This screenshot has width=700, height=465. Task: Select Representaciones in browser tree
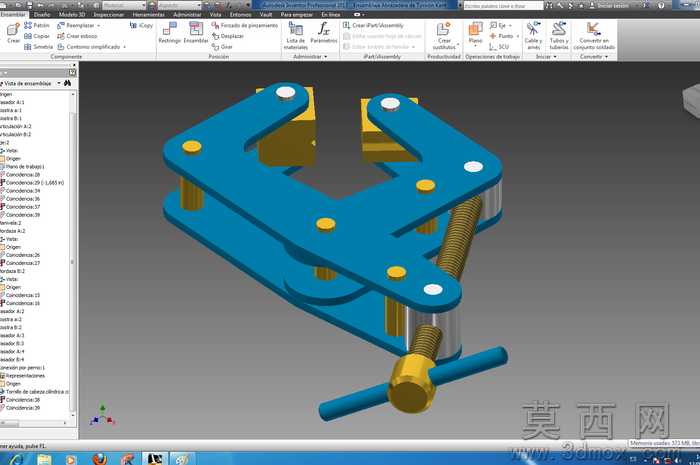pyautogui.click(x=23, y=375)
